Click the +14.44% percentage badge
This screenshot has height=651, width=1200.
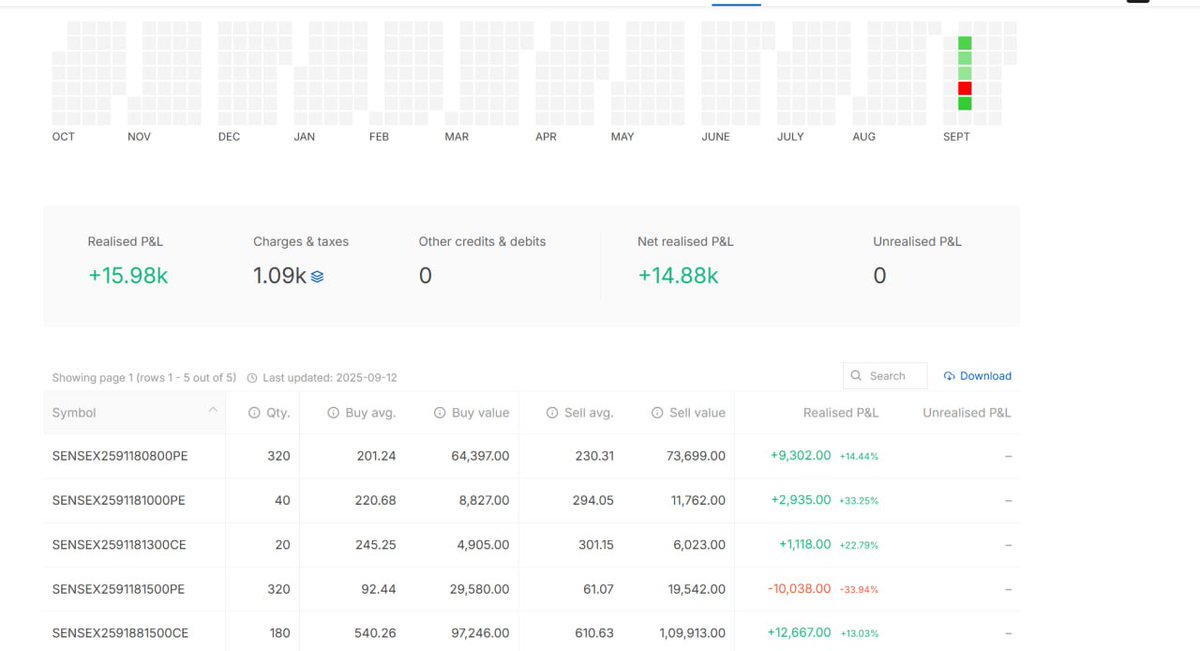point(858,457)
